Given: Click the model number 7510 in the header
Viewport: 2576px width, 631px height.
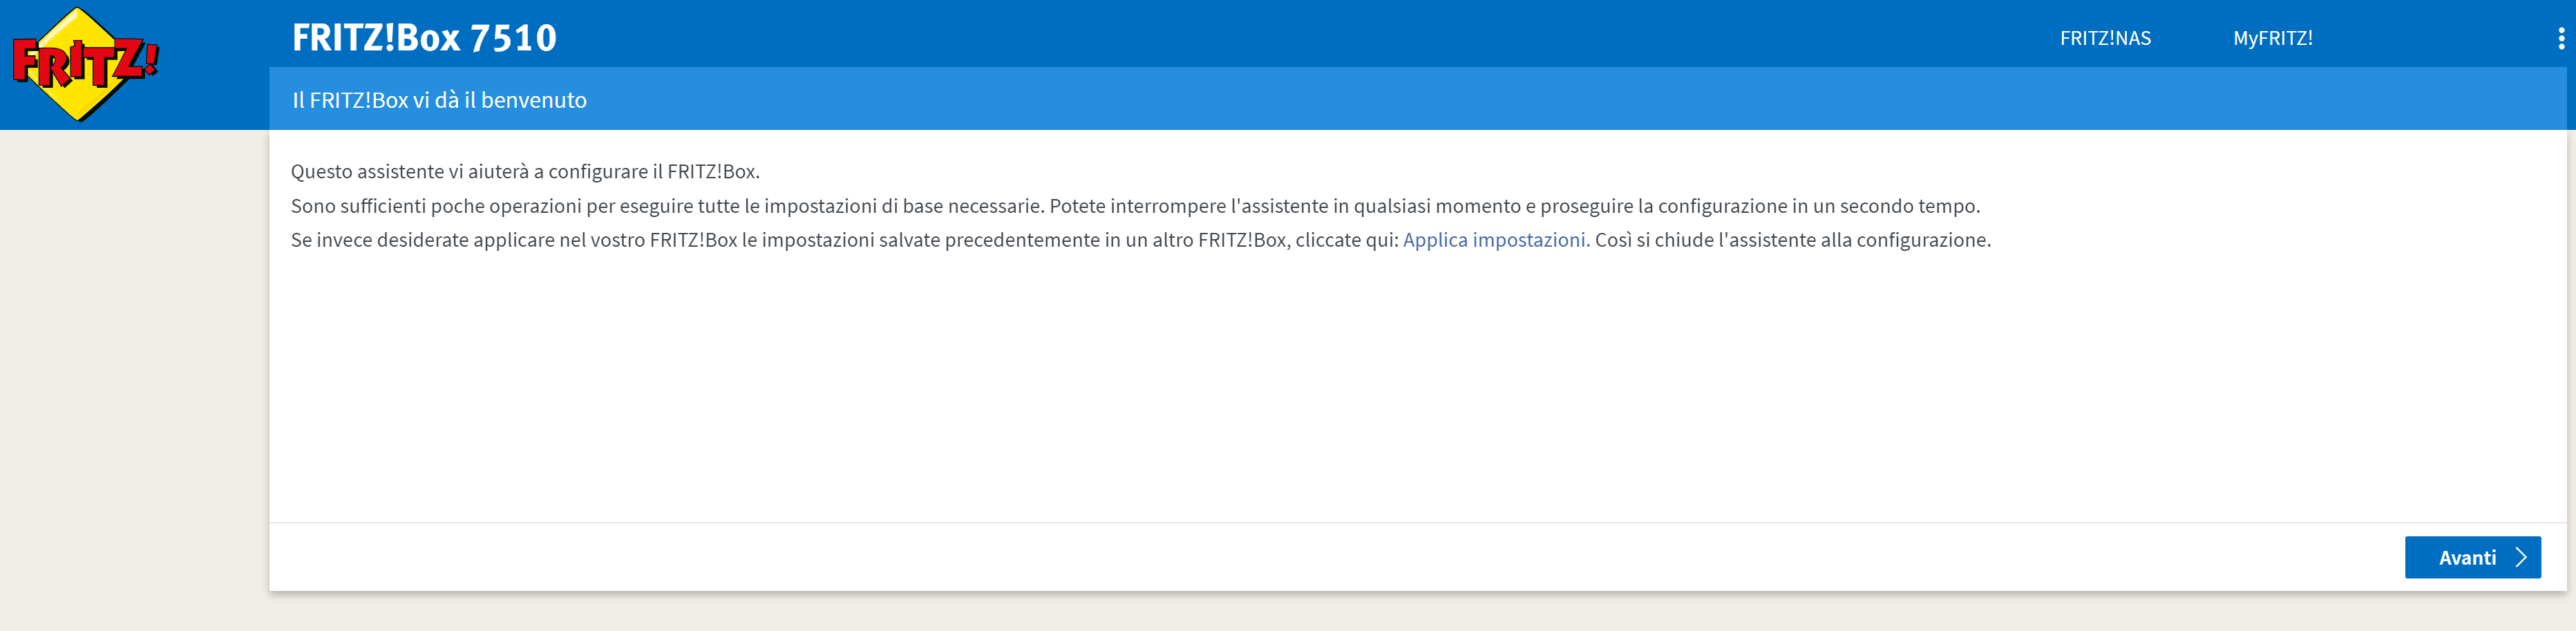Looking at the screenshot, I should click(x=513, y=38).
